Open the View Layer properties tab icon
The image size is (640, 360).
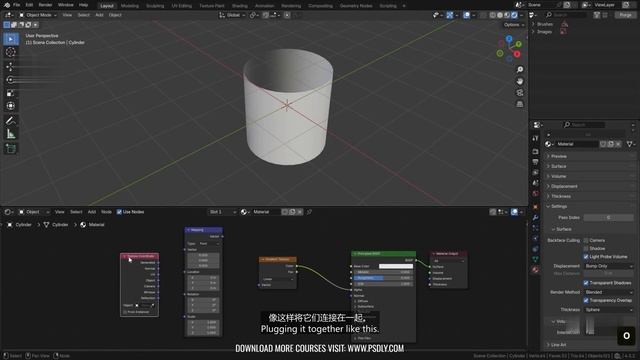pyautogui.click(x=536, y=173)
